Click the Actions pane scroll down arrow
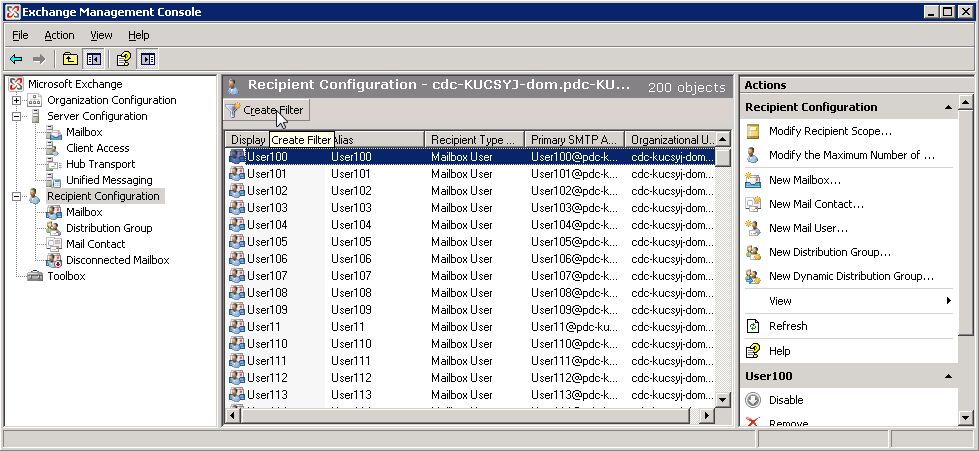Viewport: 979px width, 451px height. pyautogui.click(x=965, y=418)
